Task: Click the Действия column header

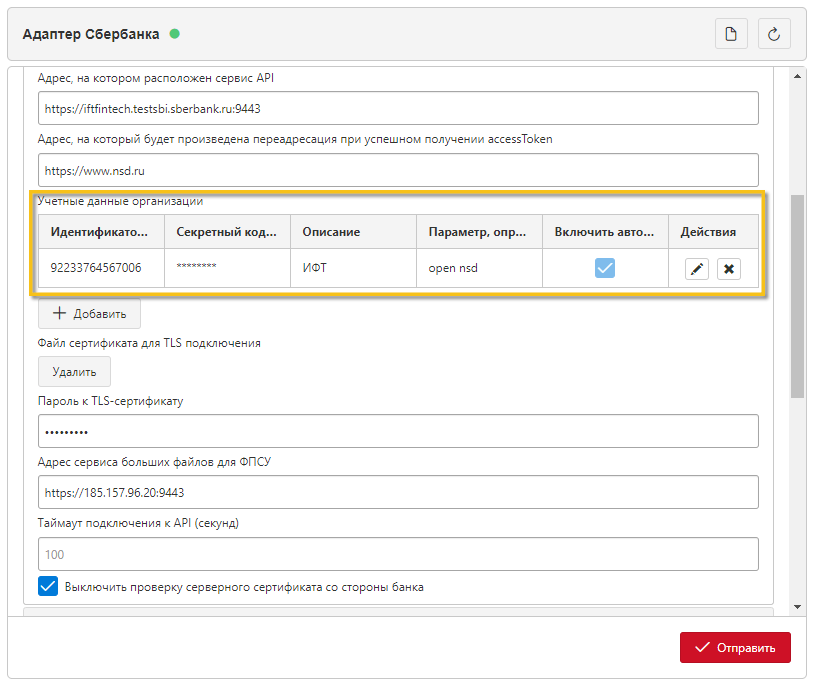Action: [x=713, y=232]
